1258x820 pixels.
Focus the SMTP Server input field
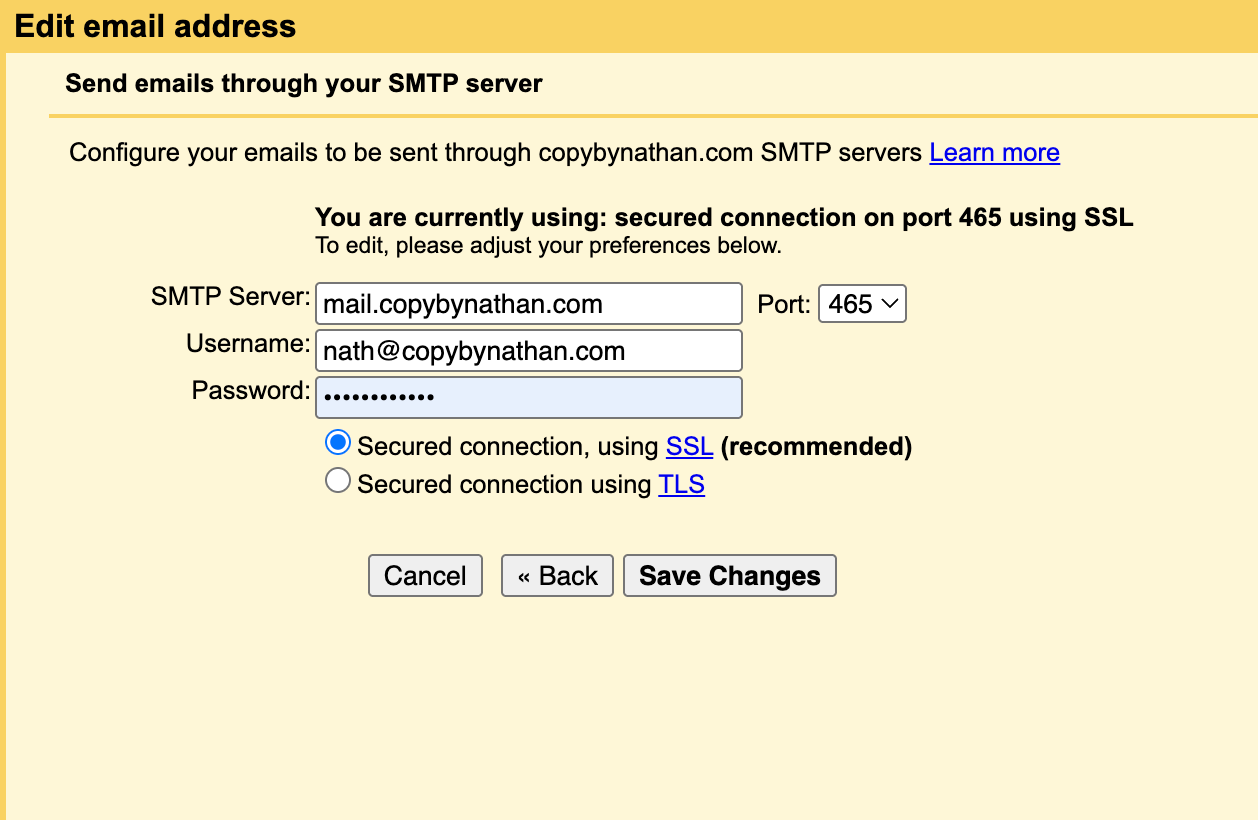coord(529,304)
